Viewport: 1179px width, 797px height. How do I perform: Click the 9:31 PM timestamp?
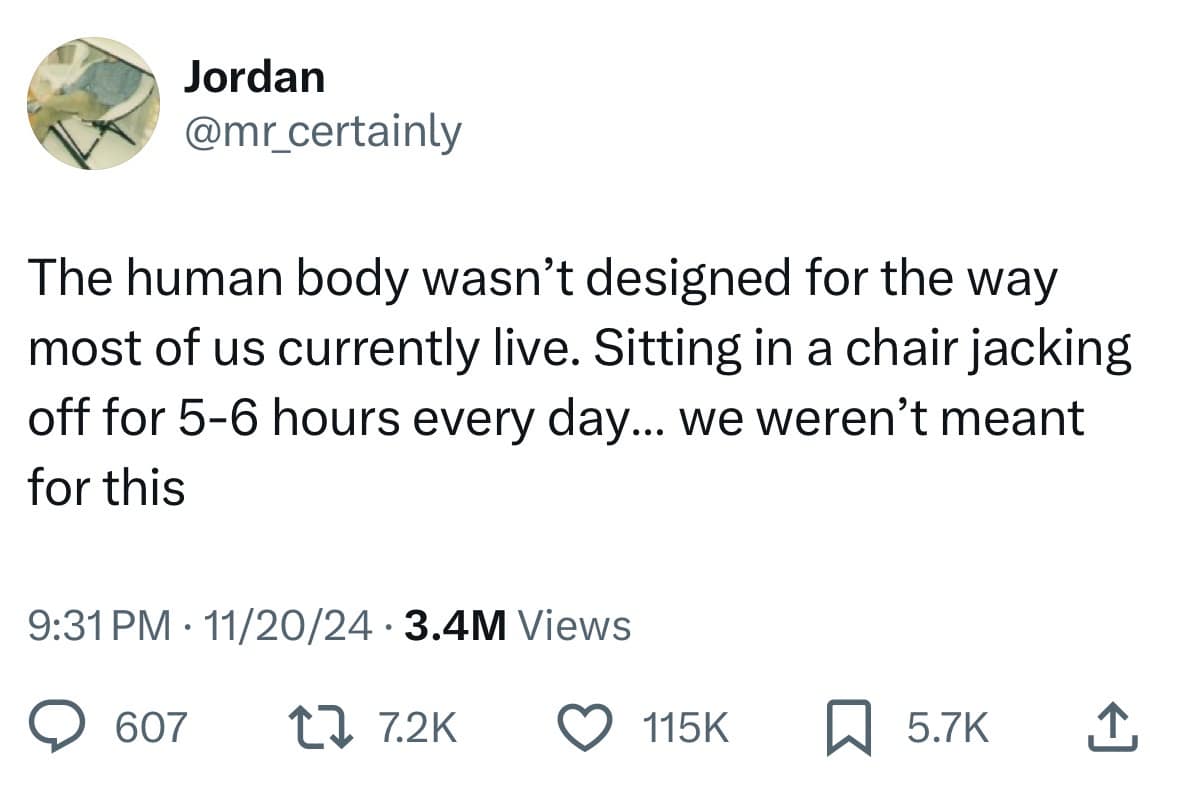[98, 626]
